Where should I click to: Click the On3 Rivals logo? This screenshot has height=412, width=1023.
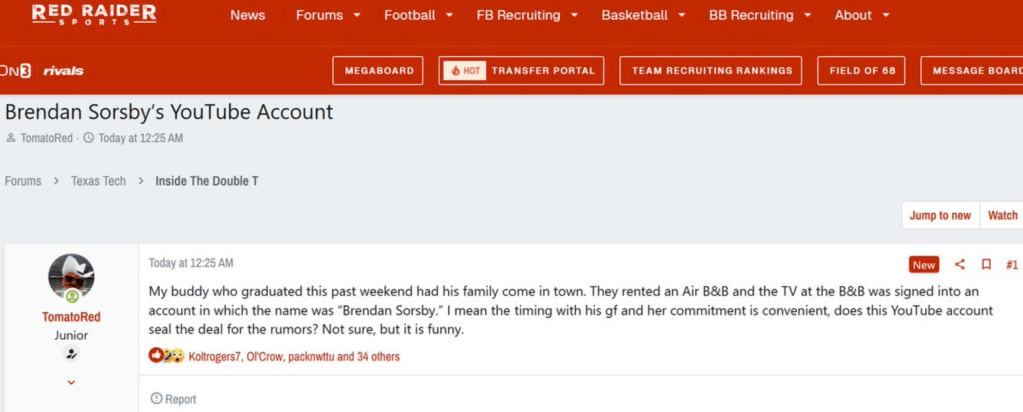pyautogui.click(x=42, y=71)
